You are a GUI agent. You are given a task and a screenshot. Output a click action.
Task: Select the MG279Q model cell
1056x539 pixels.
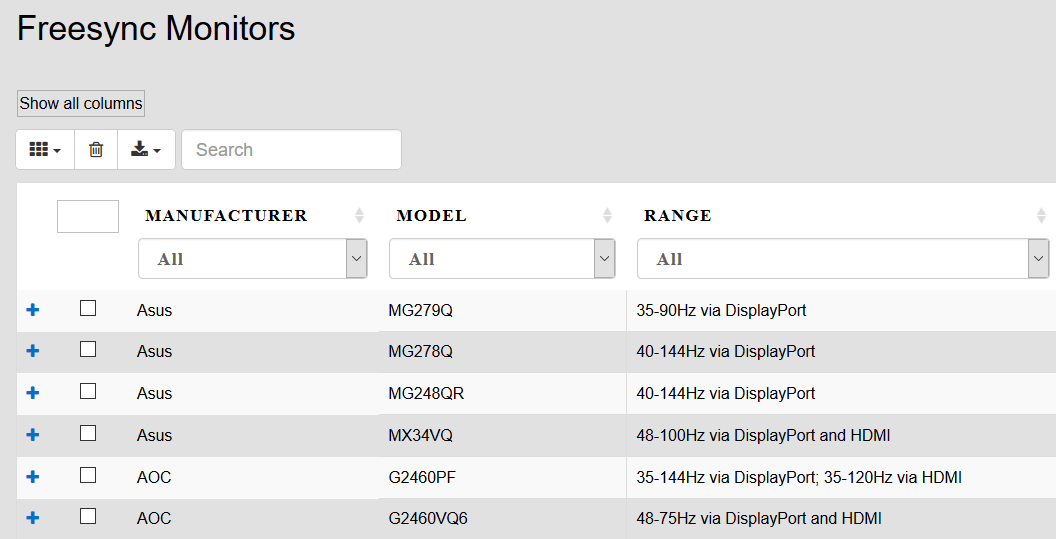tap(420, 311)
